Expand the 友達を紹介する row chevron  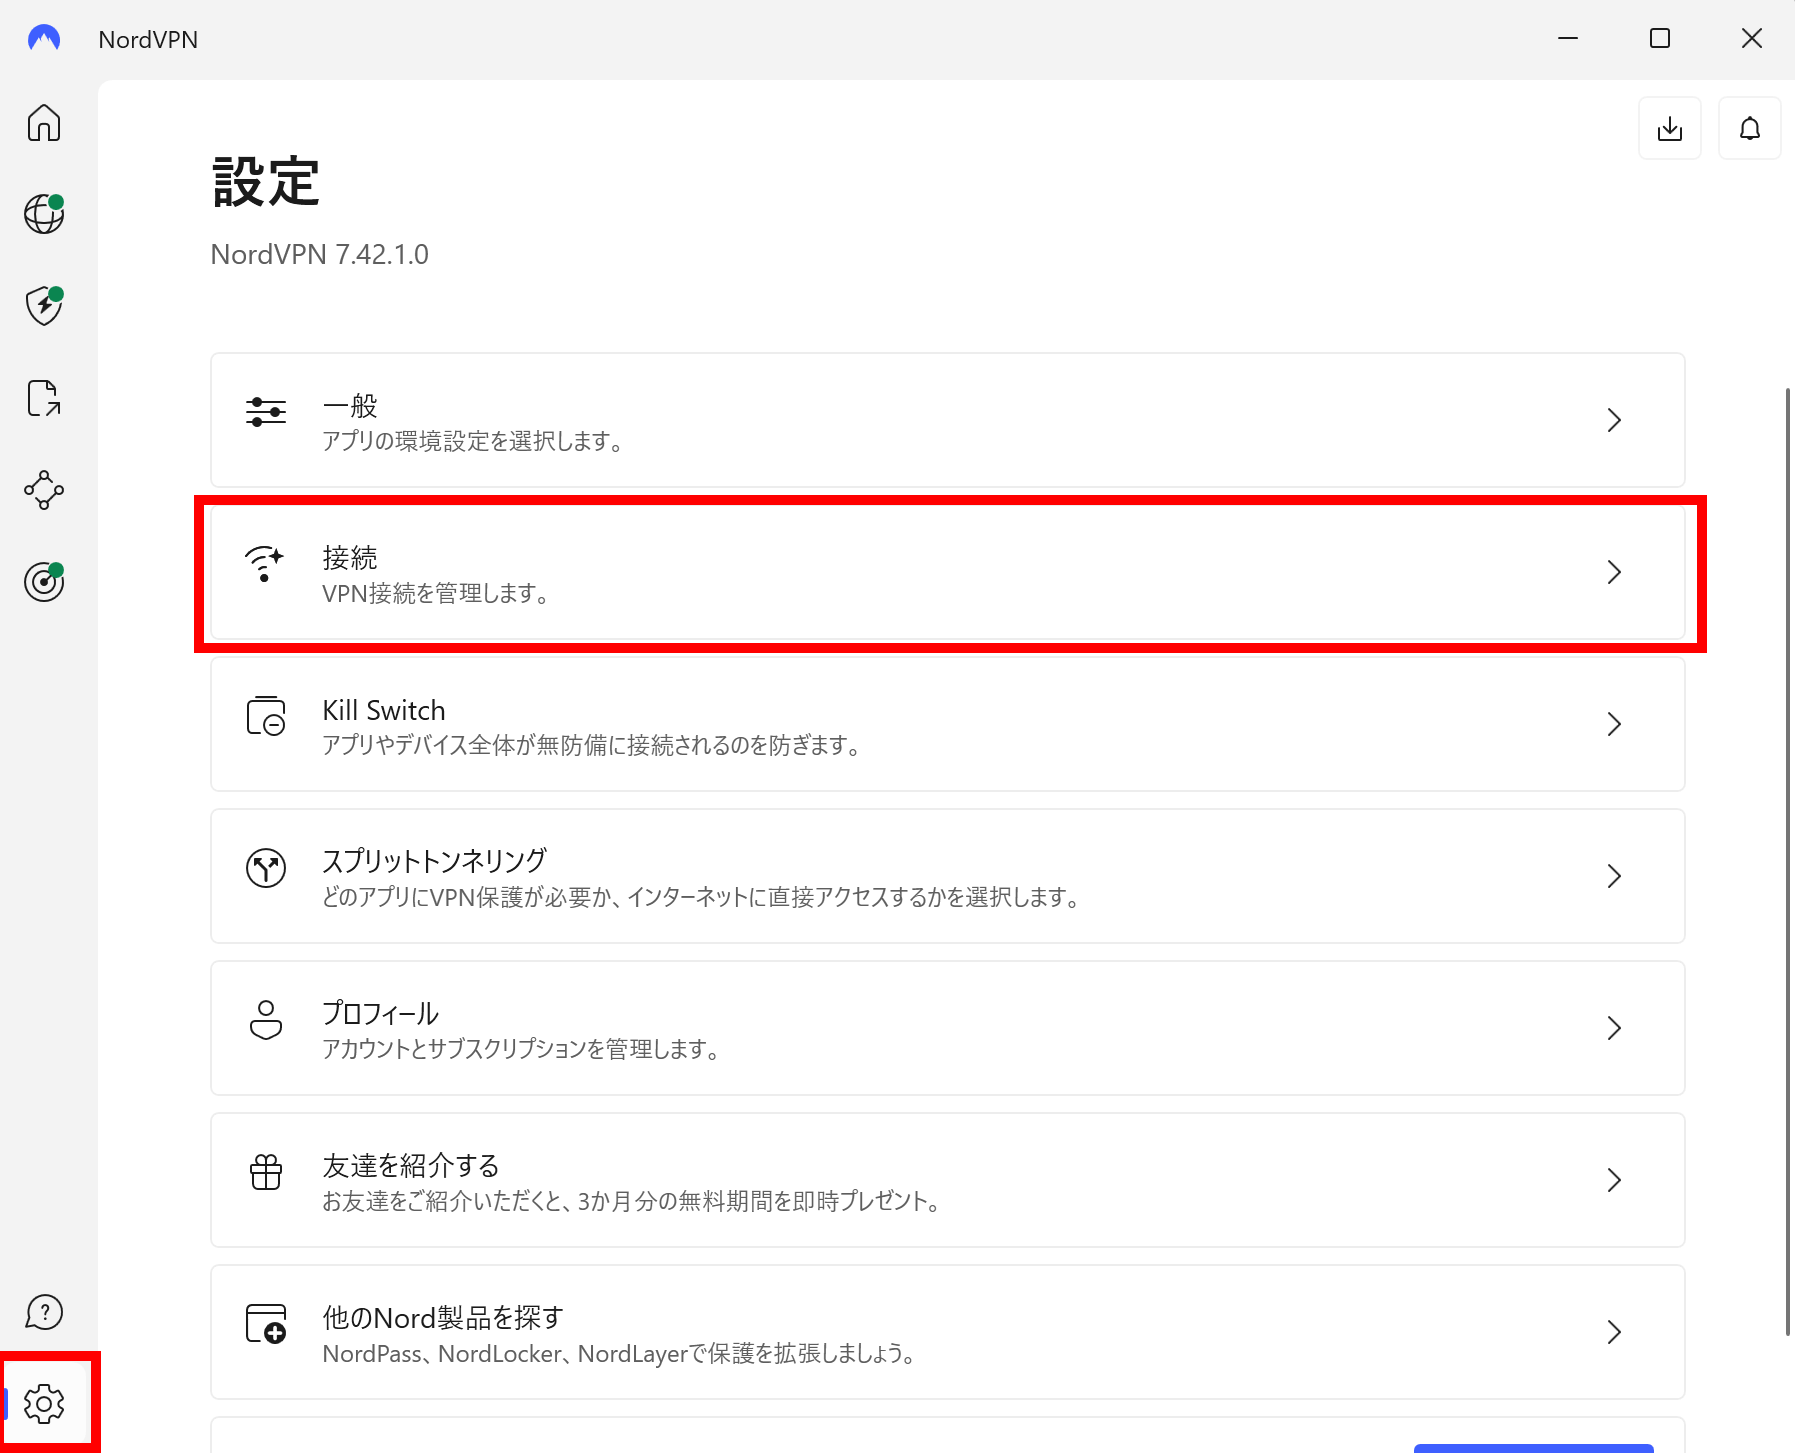(1614, 1180)
